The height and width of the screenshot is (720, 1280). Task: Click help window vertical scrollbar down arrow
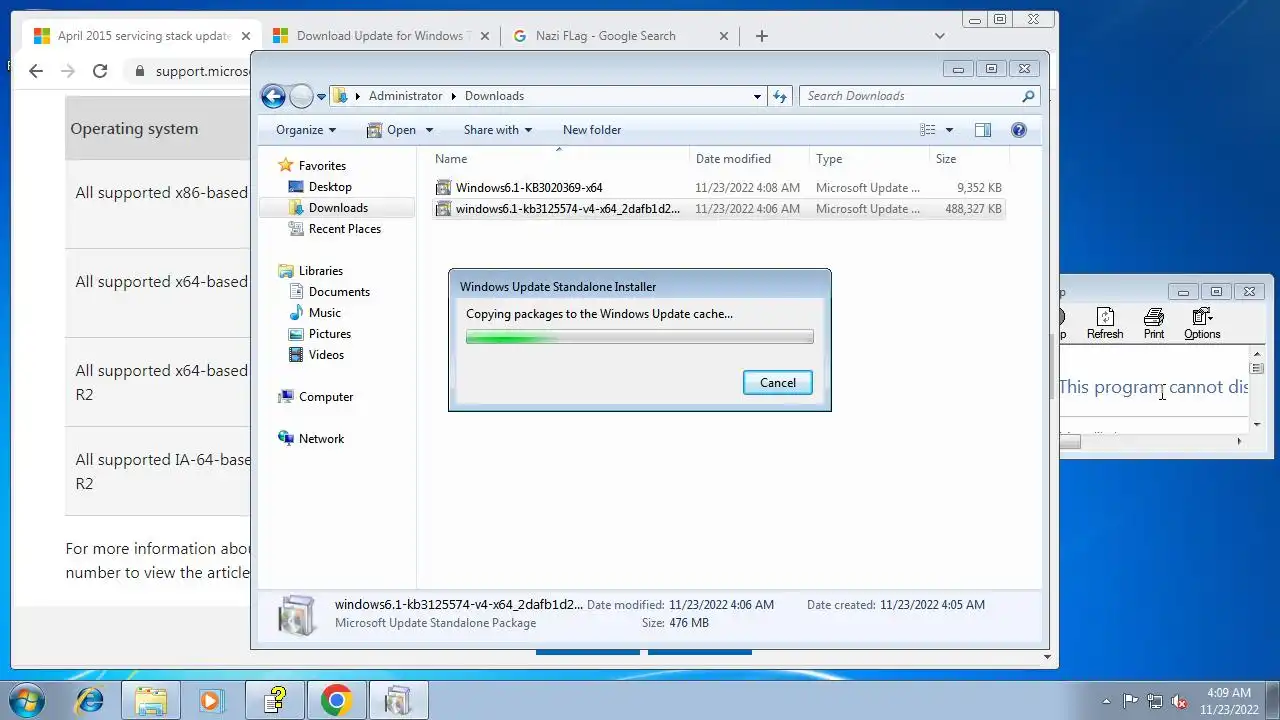point(1257,424)
